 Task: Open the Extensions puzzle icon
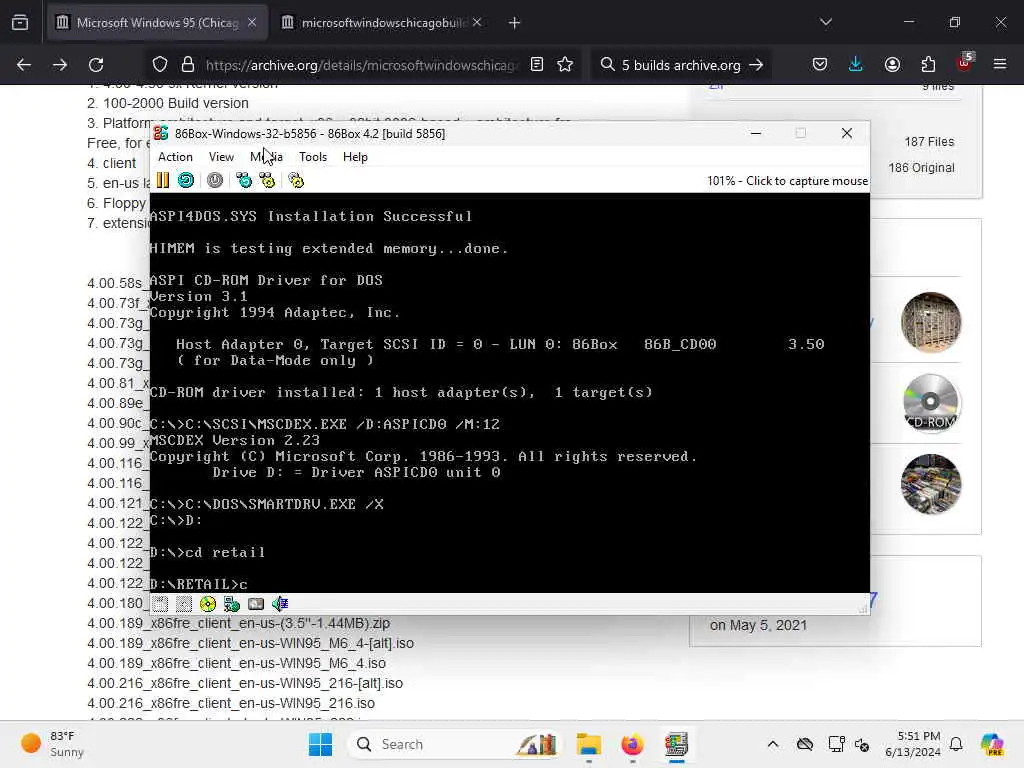point(928,65)
